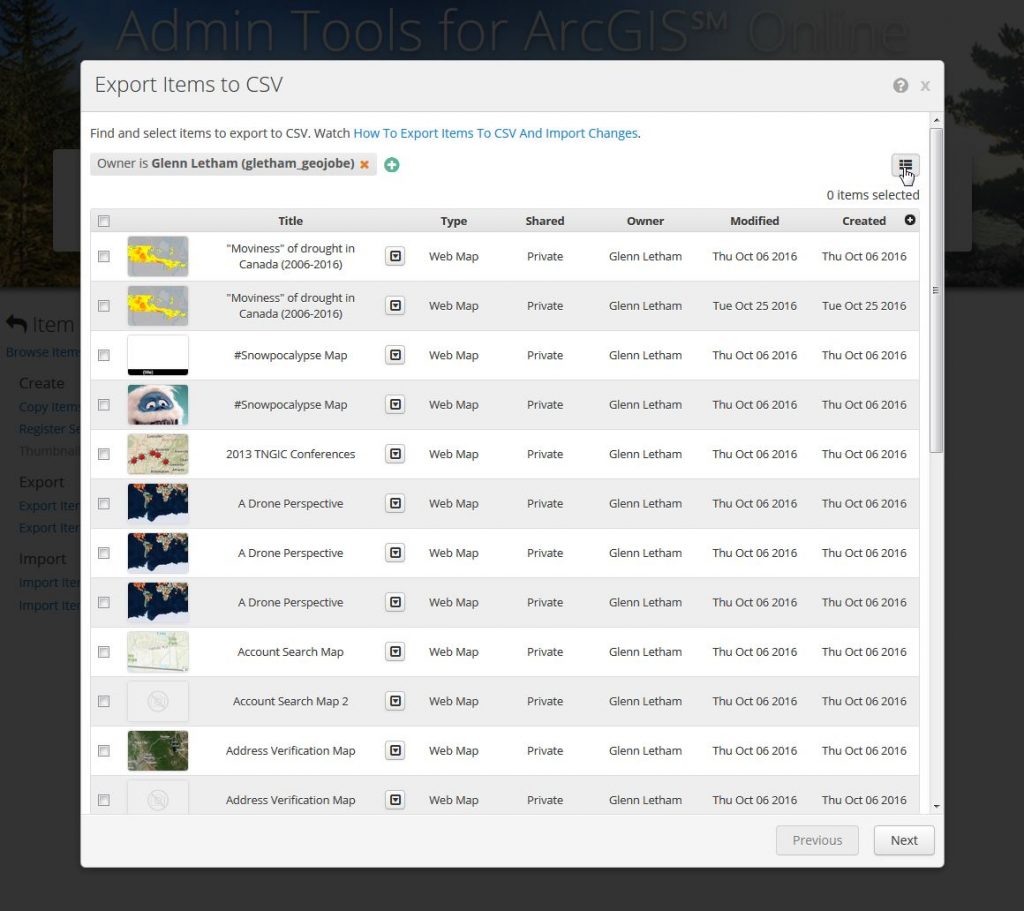
Task: Click the yeti #Snowpocalypse Map thumbnail
Action: point(158,405)
